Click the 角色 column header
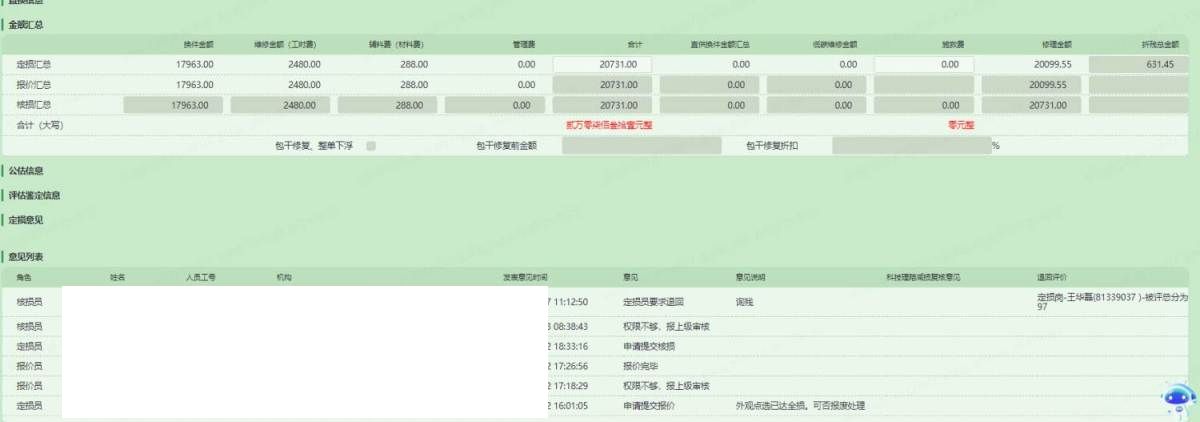 (23, 276)
